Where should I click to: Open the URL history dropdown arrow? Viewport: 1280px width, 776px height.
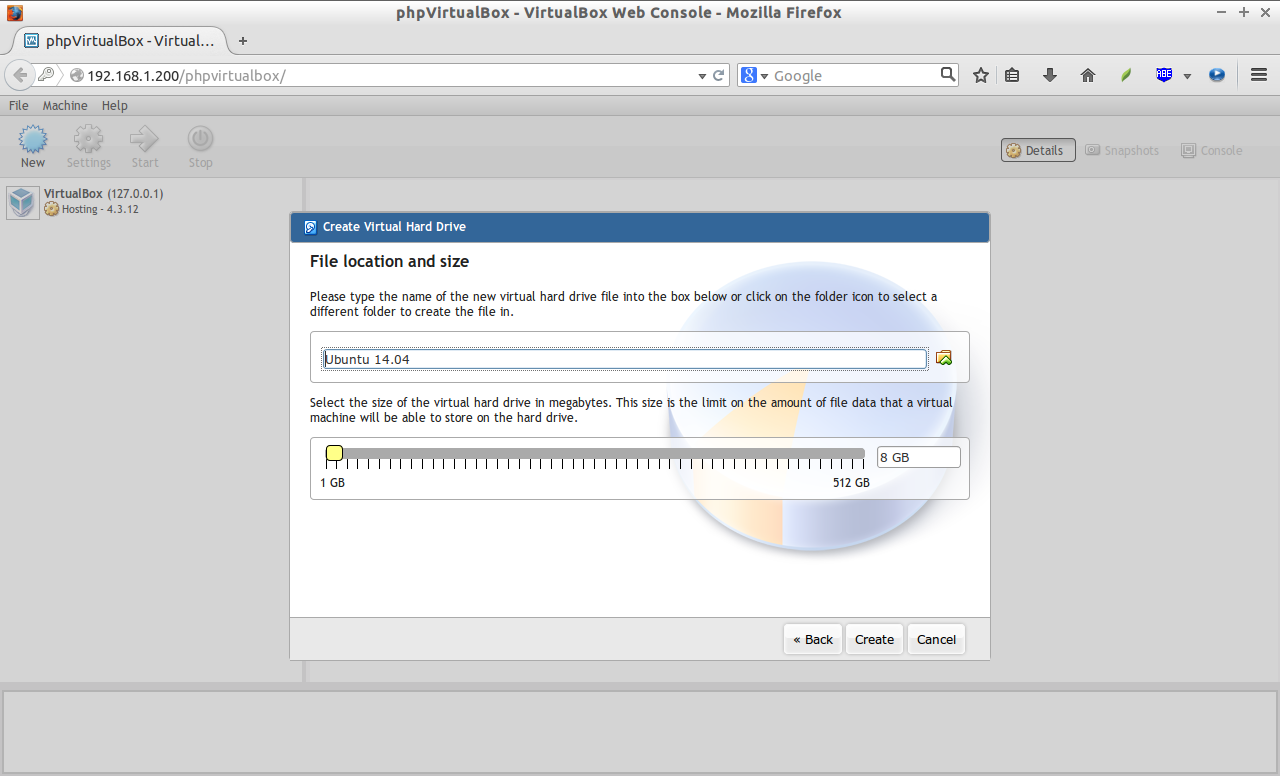tap(702, 76)
